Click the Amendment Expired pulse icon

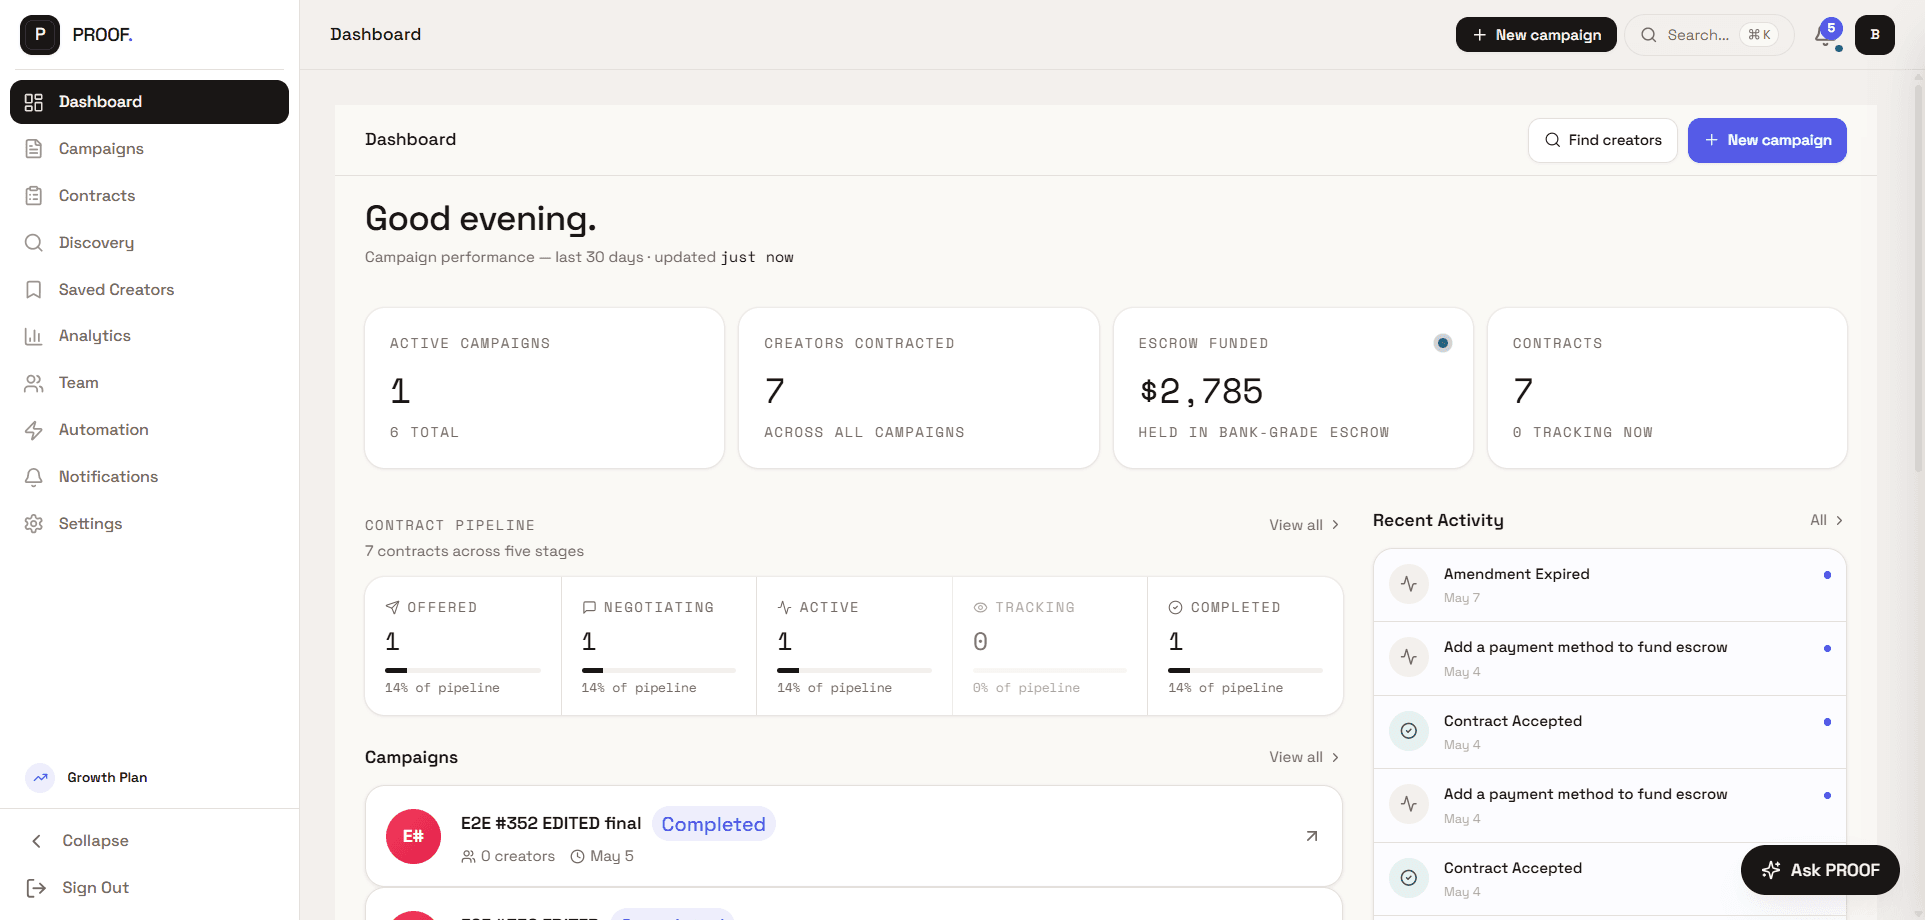pos(1409,584)
